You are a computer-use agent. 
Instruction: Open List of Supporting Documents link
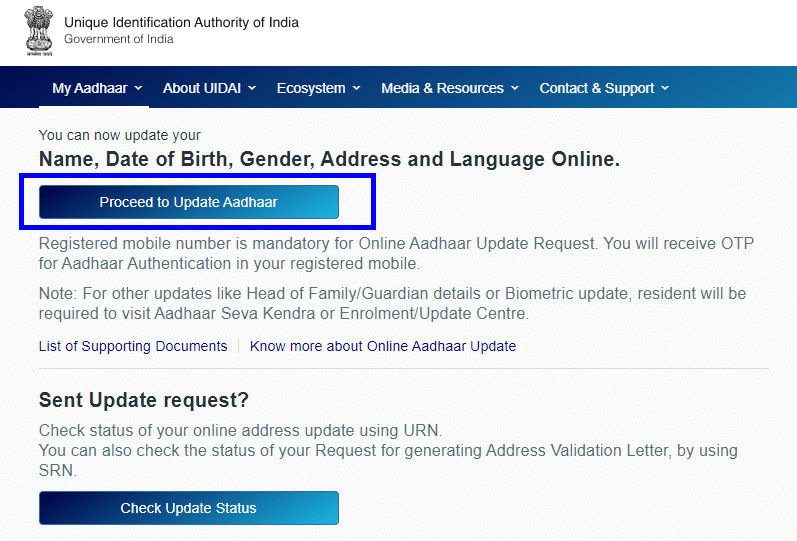pos(133,346)
